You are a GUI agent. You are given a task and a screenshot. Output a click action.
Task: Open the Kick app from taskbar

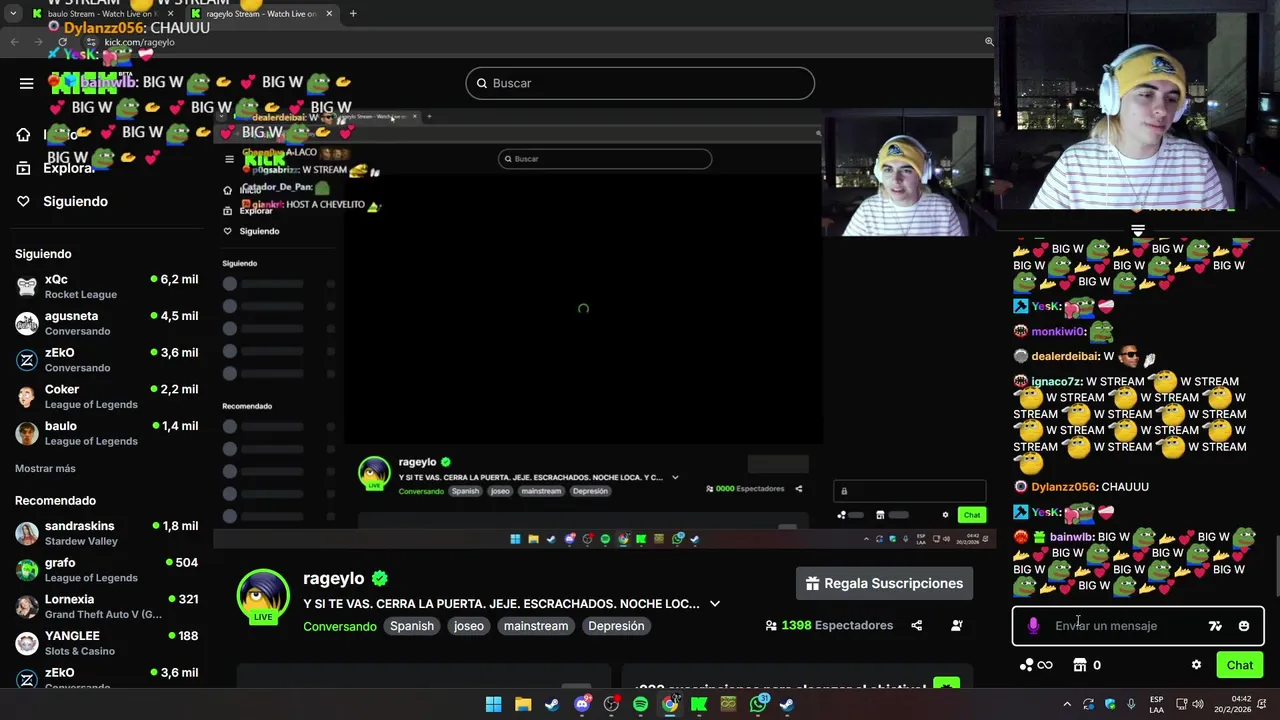[699, 704]
